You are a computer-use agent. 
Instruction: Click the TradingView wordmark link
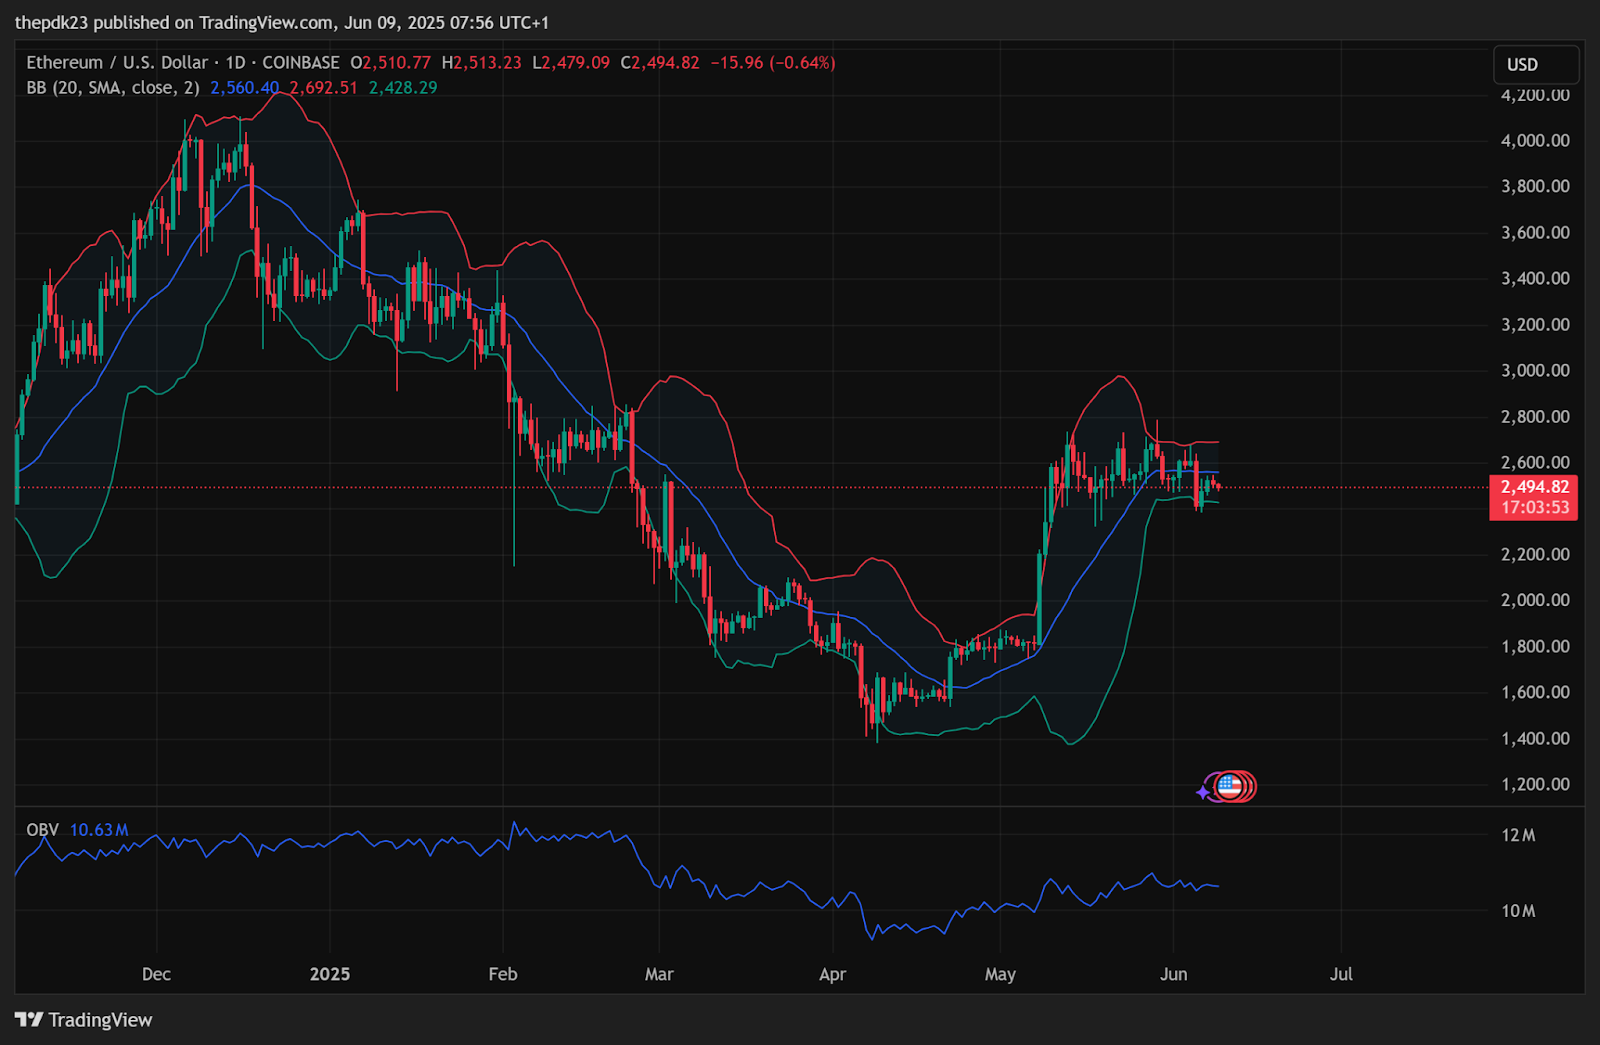(100, 1020)
